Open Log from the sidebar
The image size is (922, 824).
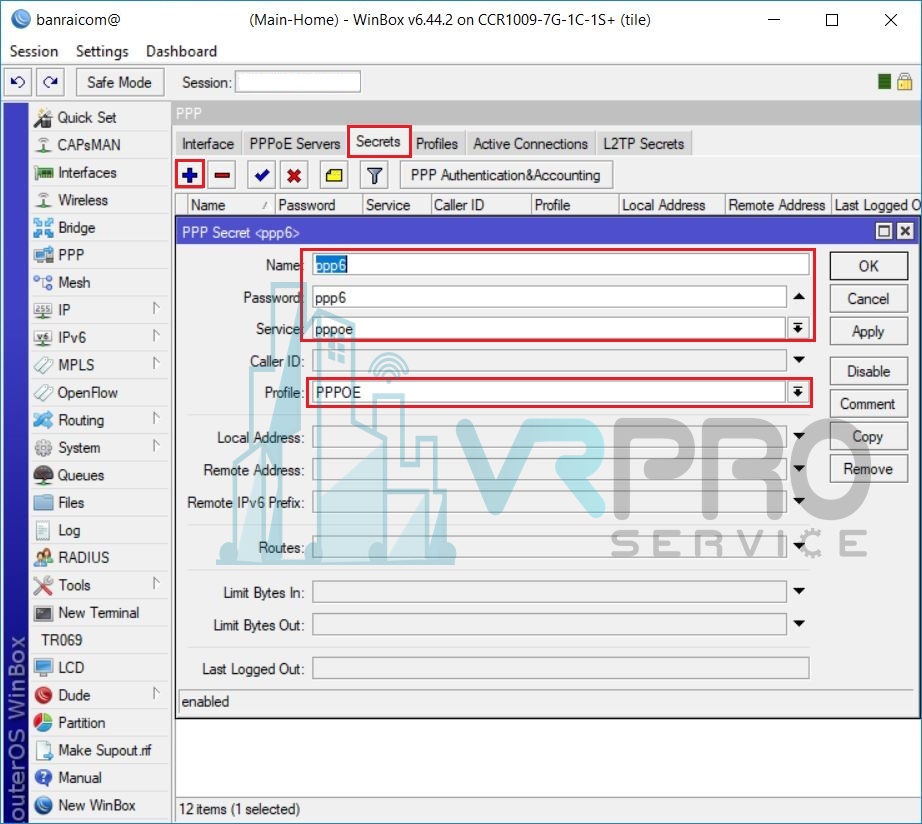point(69,530)
